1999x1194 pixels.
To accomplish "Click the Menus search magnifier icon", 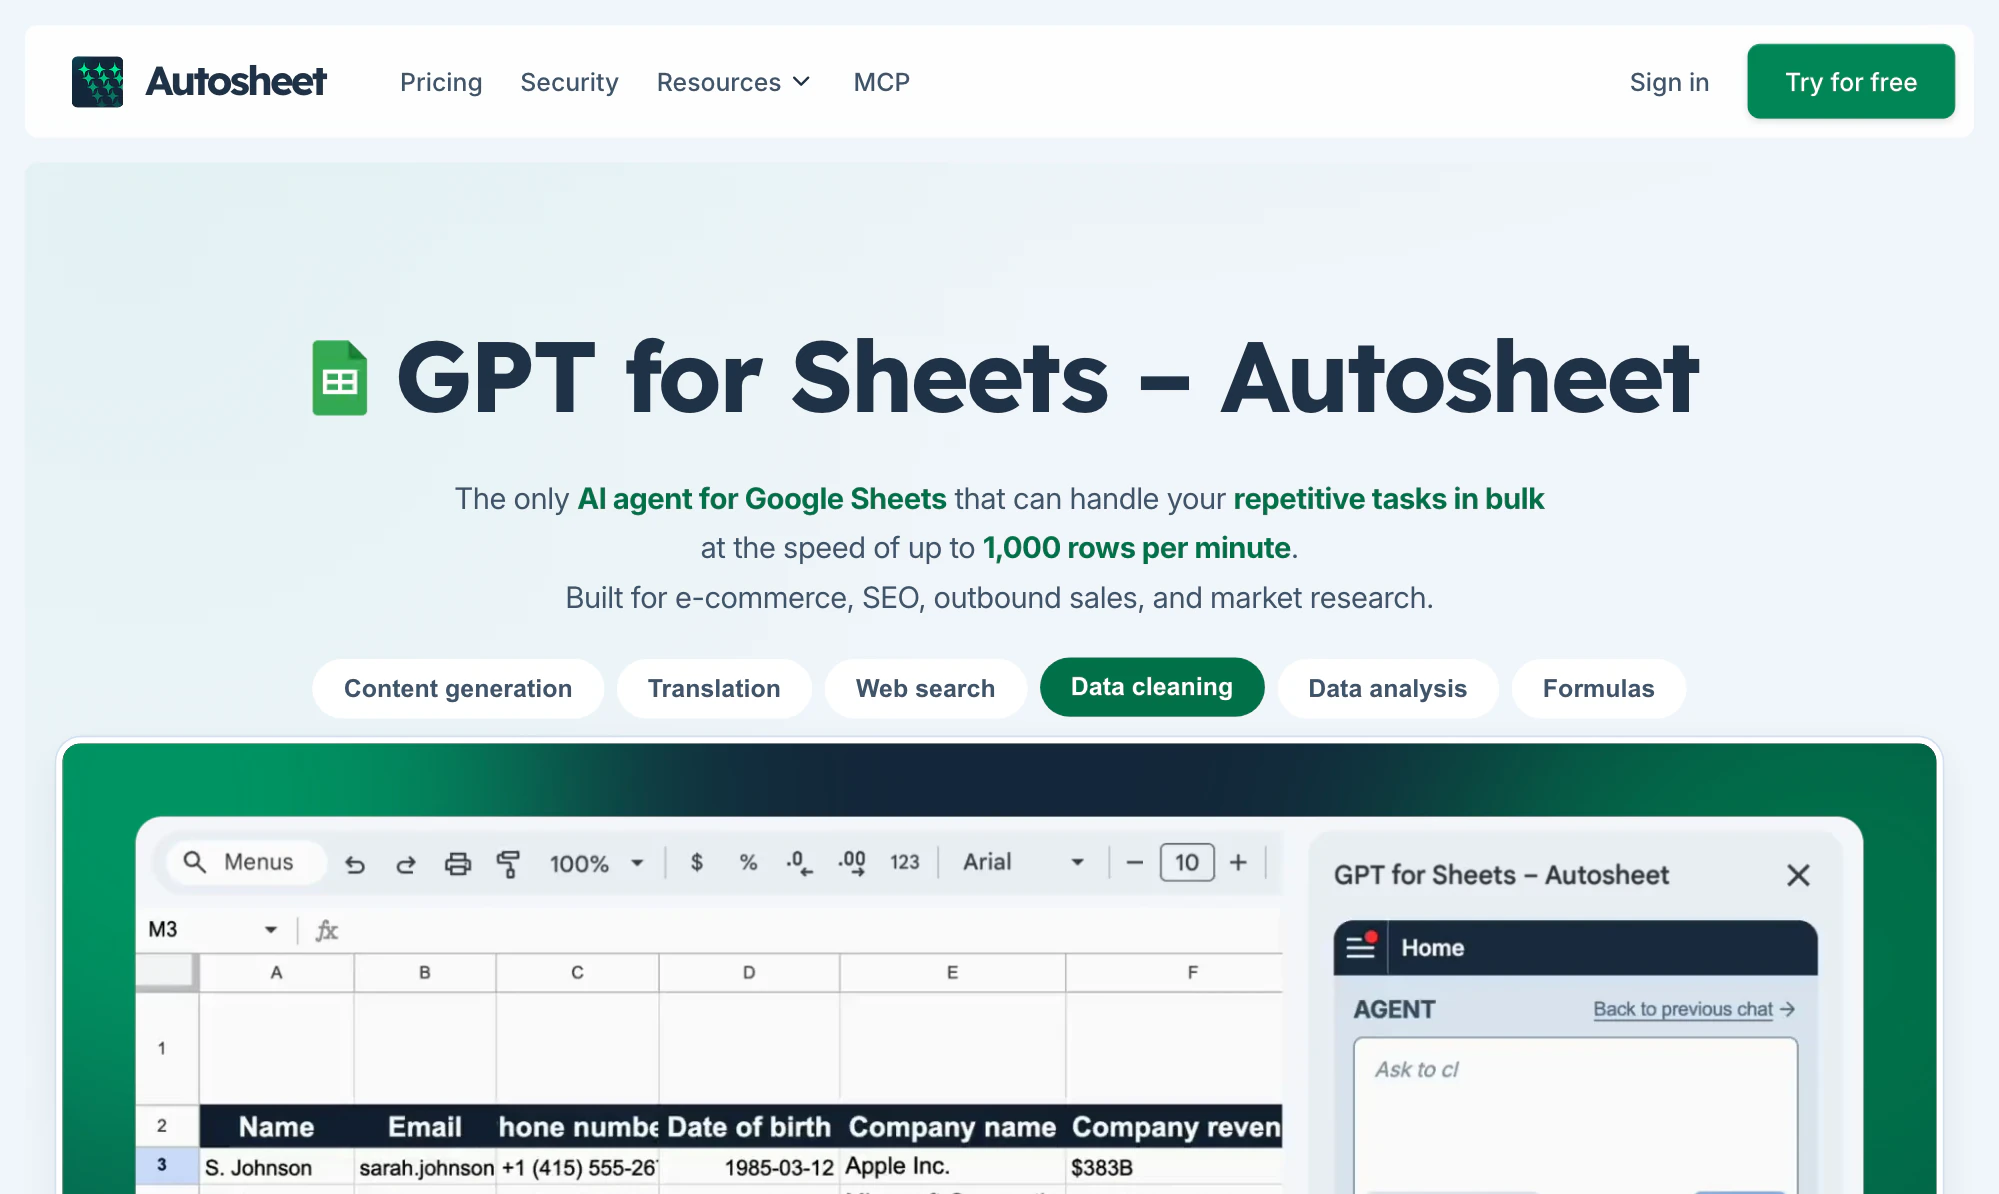I will 195,862.
